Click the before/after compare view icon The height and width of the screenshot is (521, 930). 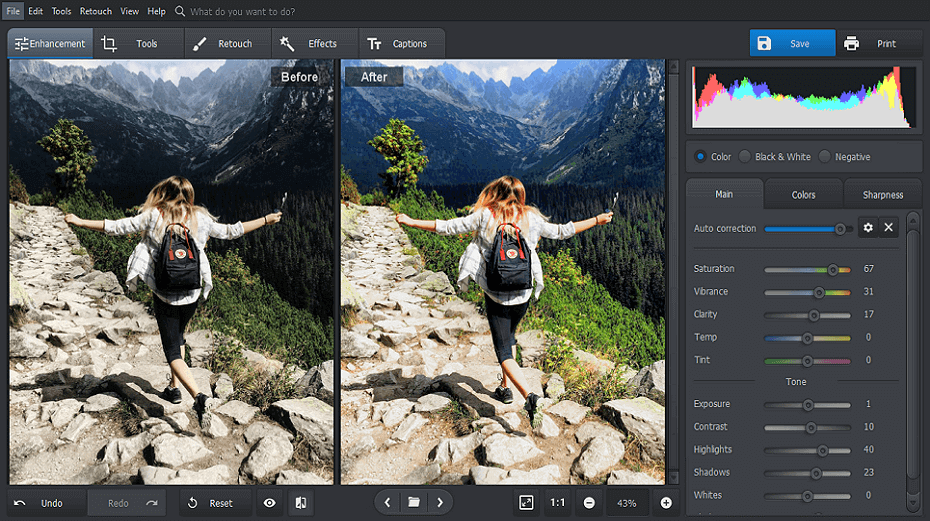(299, 503)
